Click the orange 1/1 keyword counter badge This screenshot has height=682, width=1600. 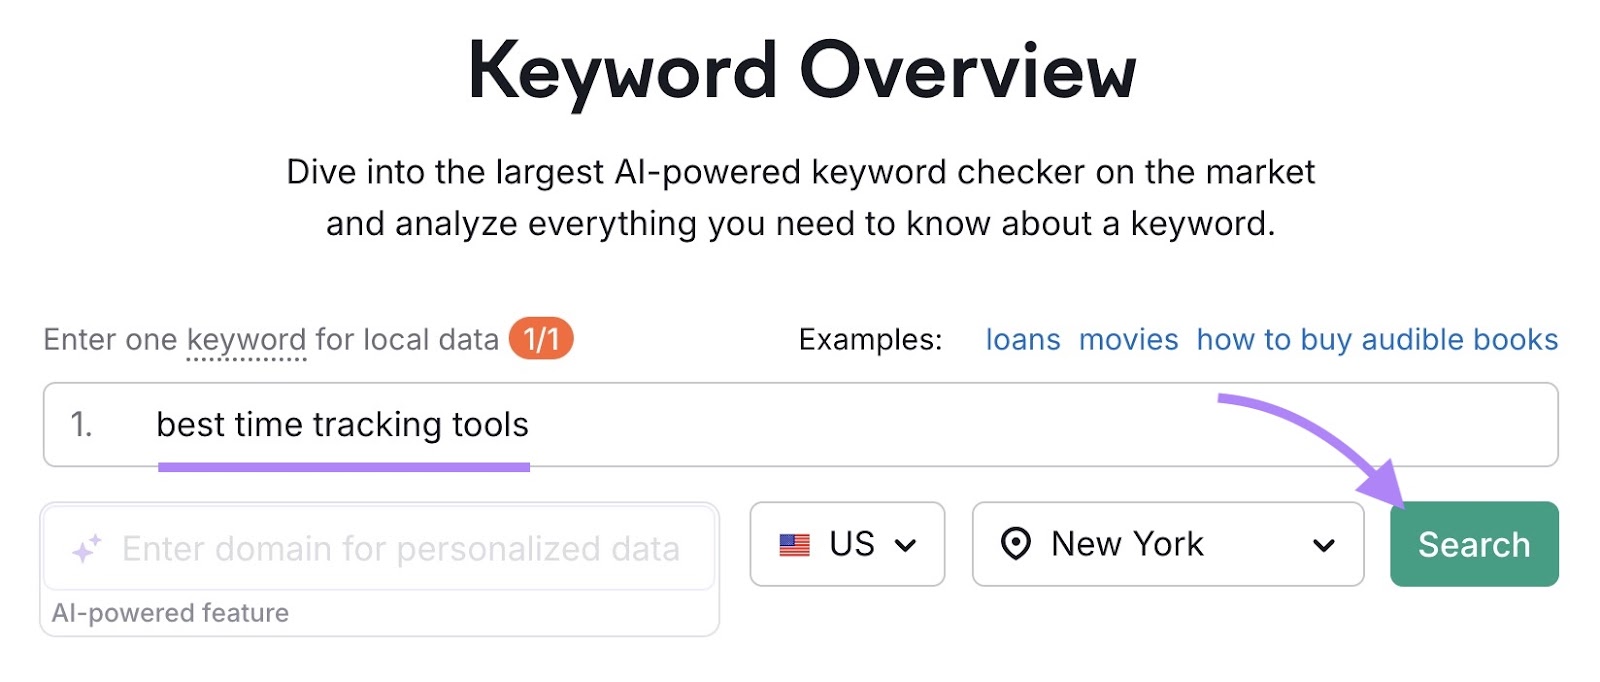(539, 340)
